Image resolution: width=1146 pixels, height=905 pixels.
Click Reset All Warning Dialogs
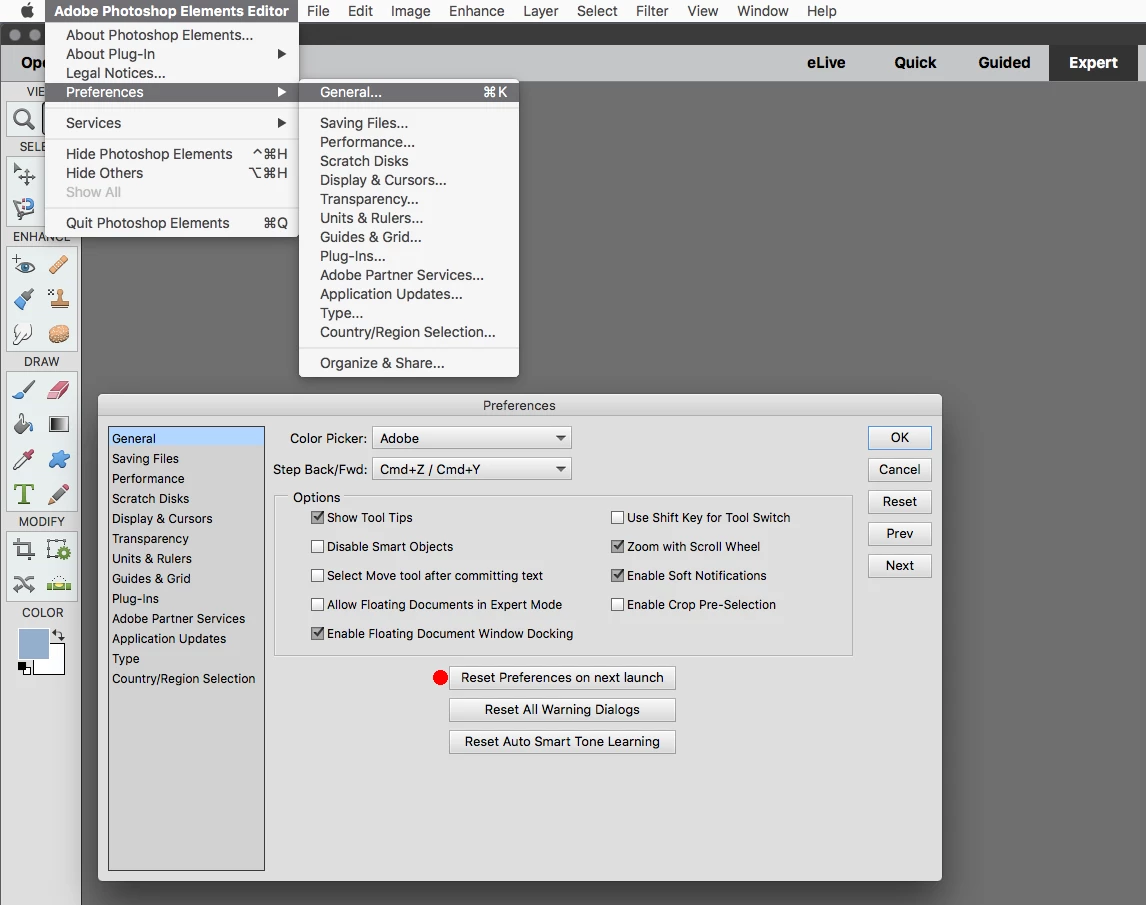[562, 710]
